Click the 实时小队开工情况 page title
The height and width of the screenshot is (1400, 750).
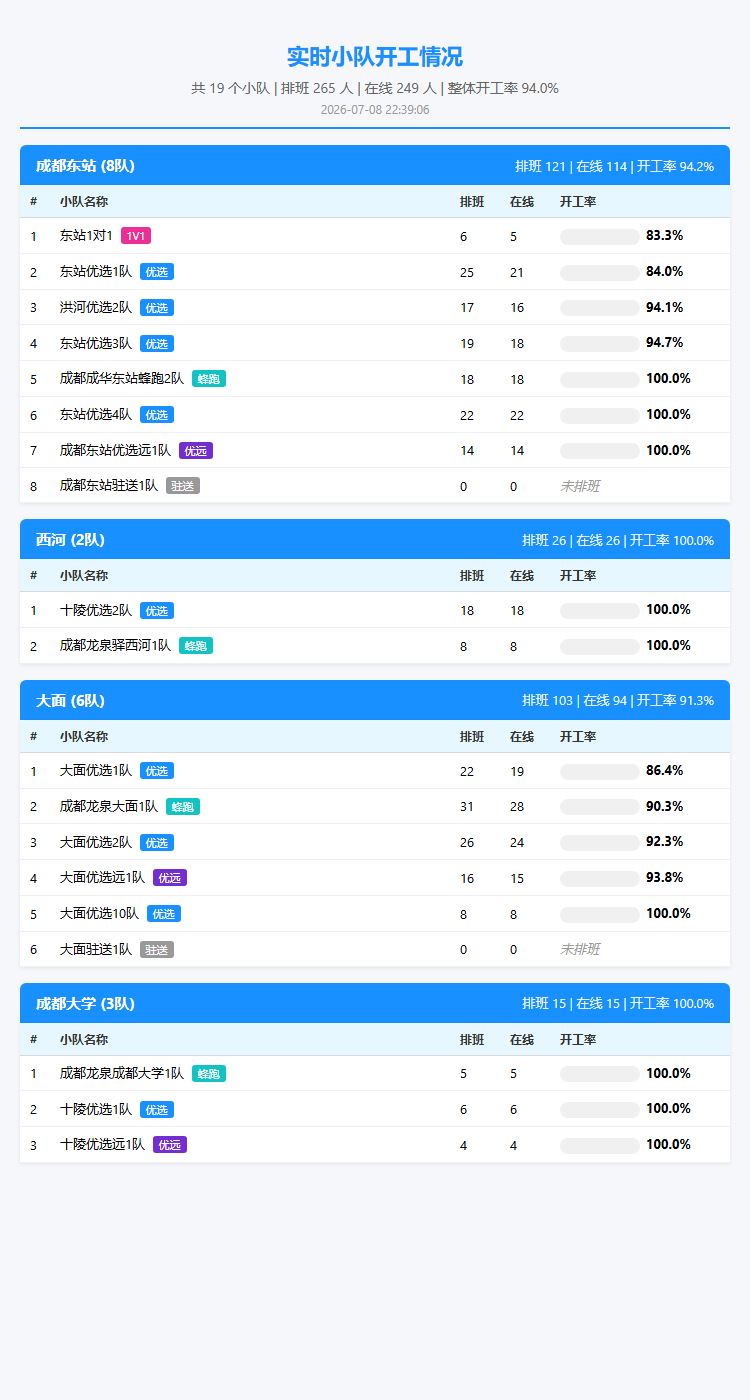click(375, 57)
